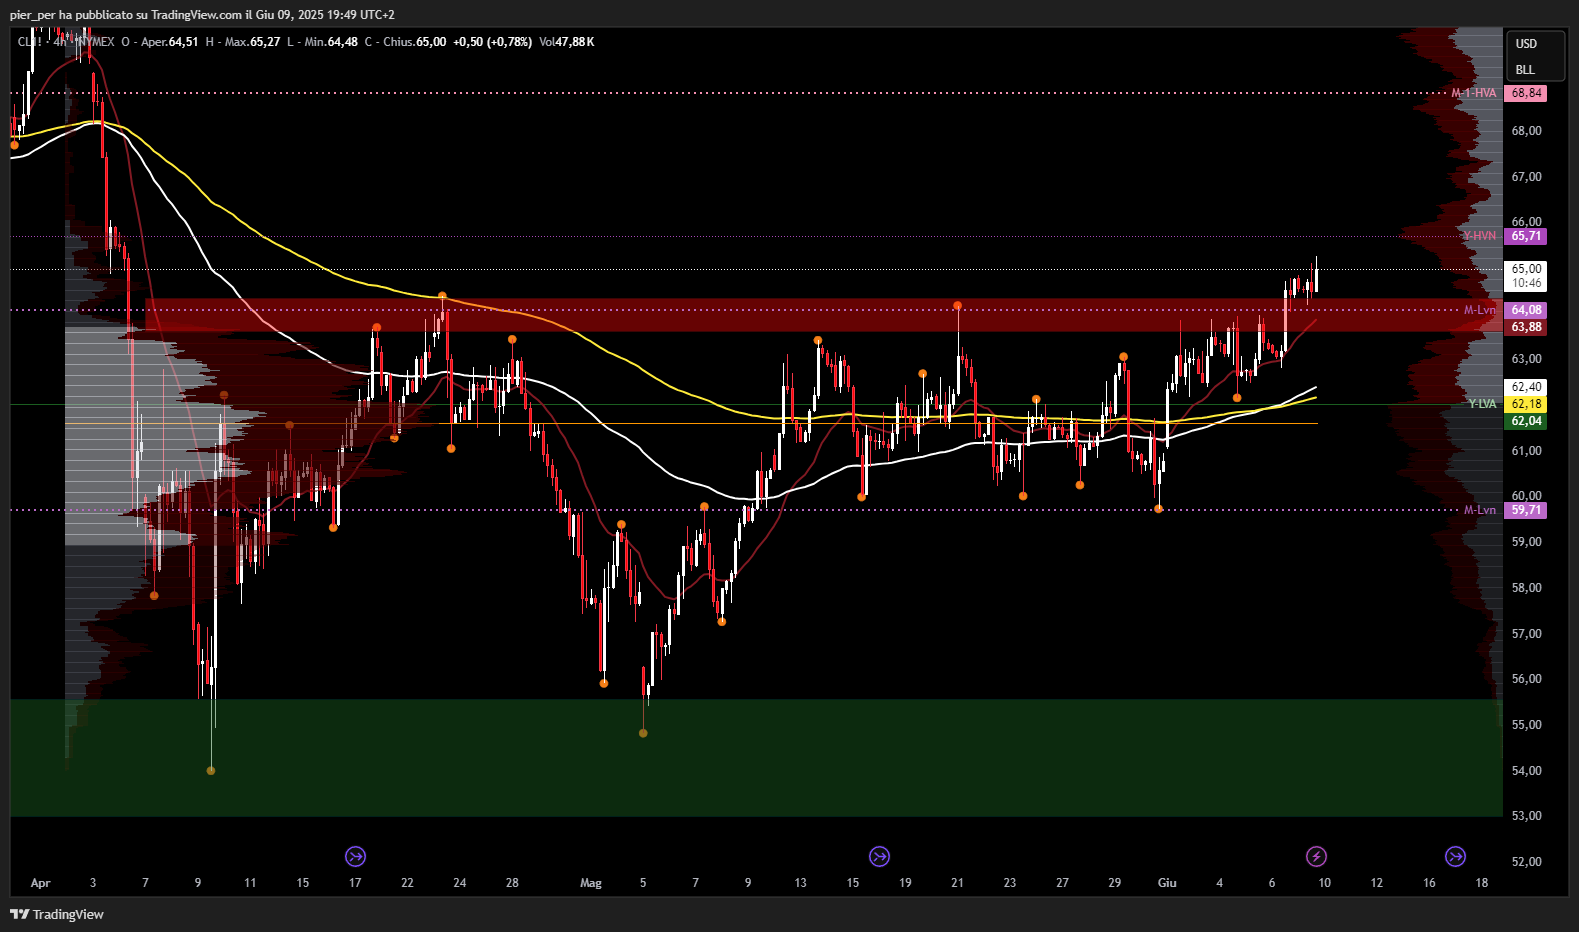The image size is (1579, 932).
Task: Click the purple 65,71 price tag
Action: [1526, 236]
